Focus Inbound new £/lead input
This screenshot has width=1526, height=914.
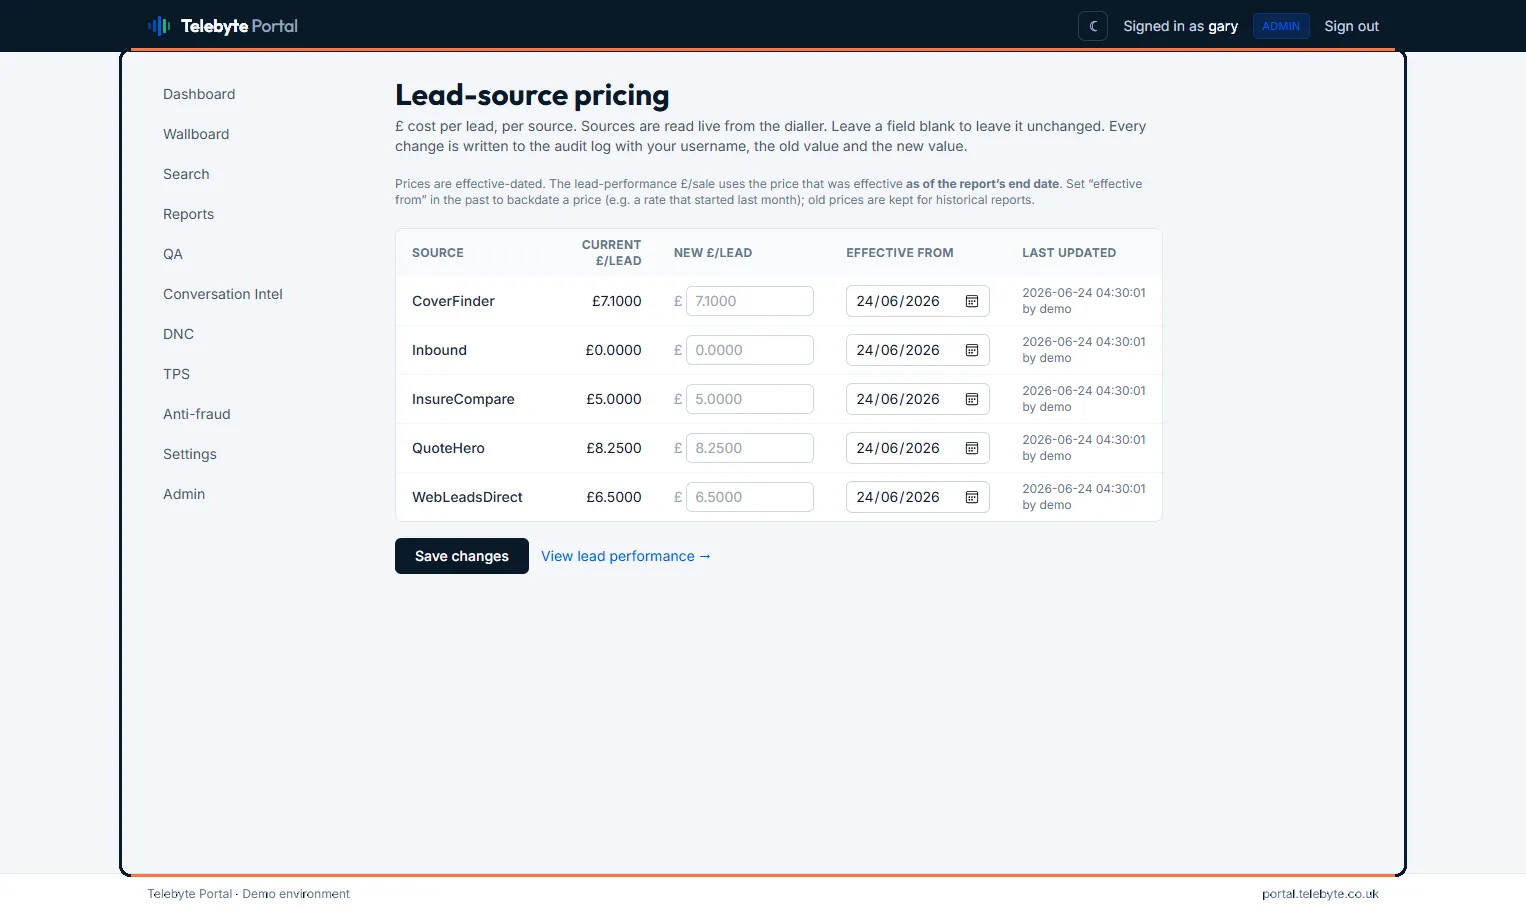click(750, 350)
